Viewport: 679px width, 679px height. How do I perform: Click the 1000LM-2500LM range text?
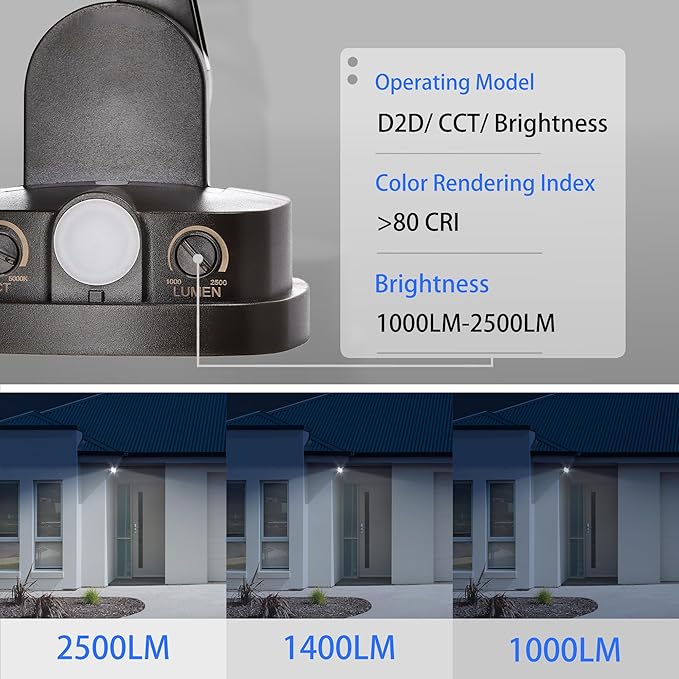[x=465, y=324]
